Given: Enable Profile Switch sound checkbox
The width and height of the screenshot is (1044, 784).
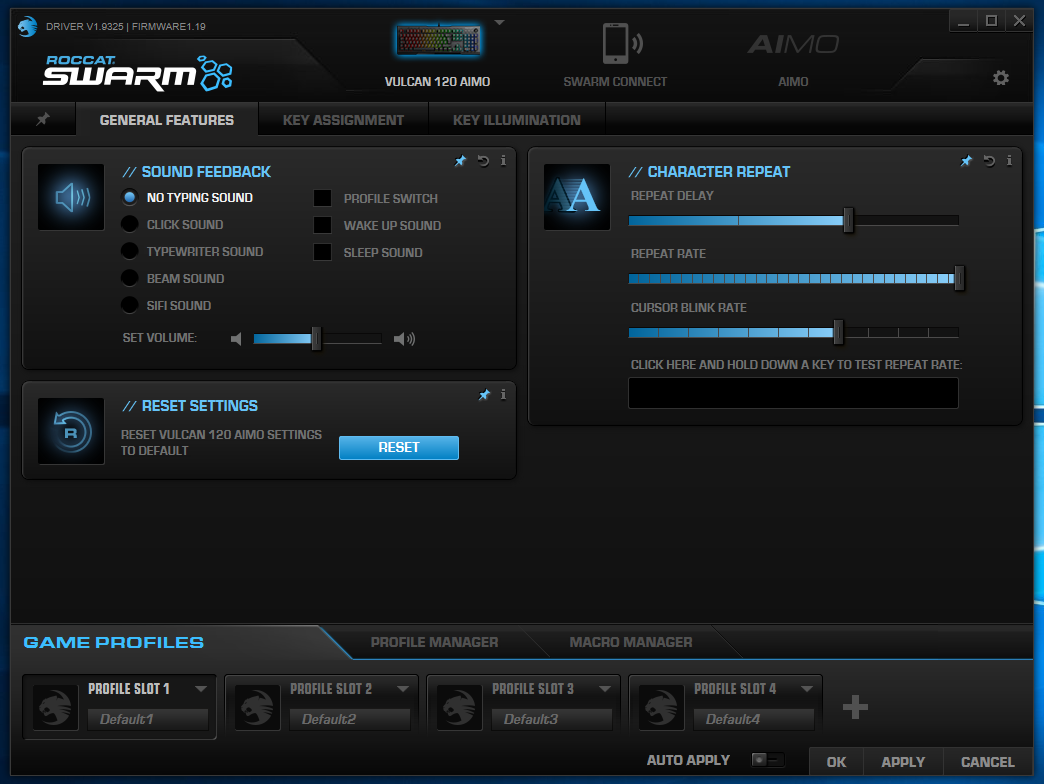Looking at the screenshot, I should coord(322,198).
